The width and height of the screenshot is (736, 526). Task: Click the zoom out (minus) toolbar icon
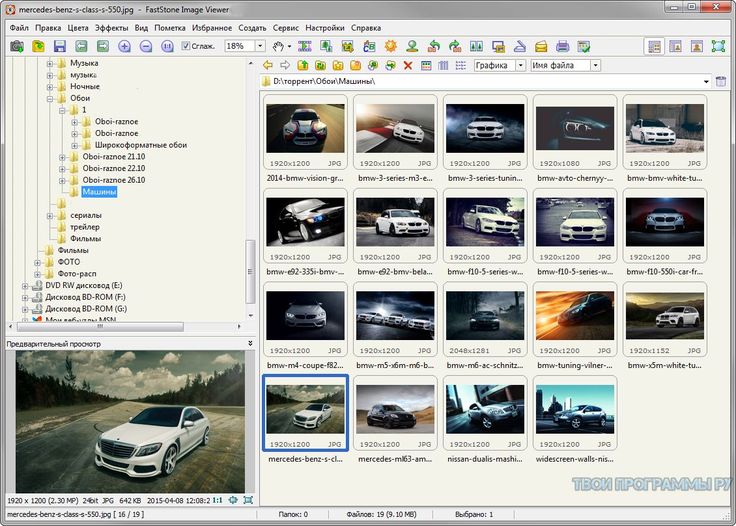tap(146, 46)
